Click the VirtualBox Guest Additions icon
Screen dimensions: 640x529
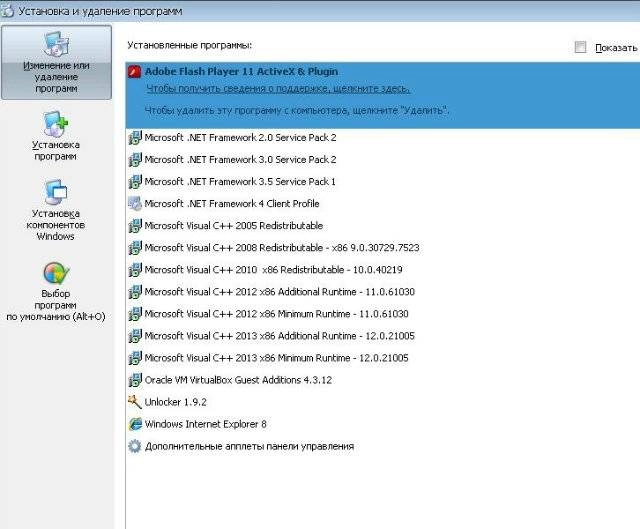pos(135,380)
